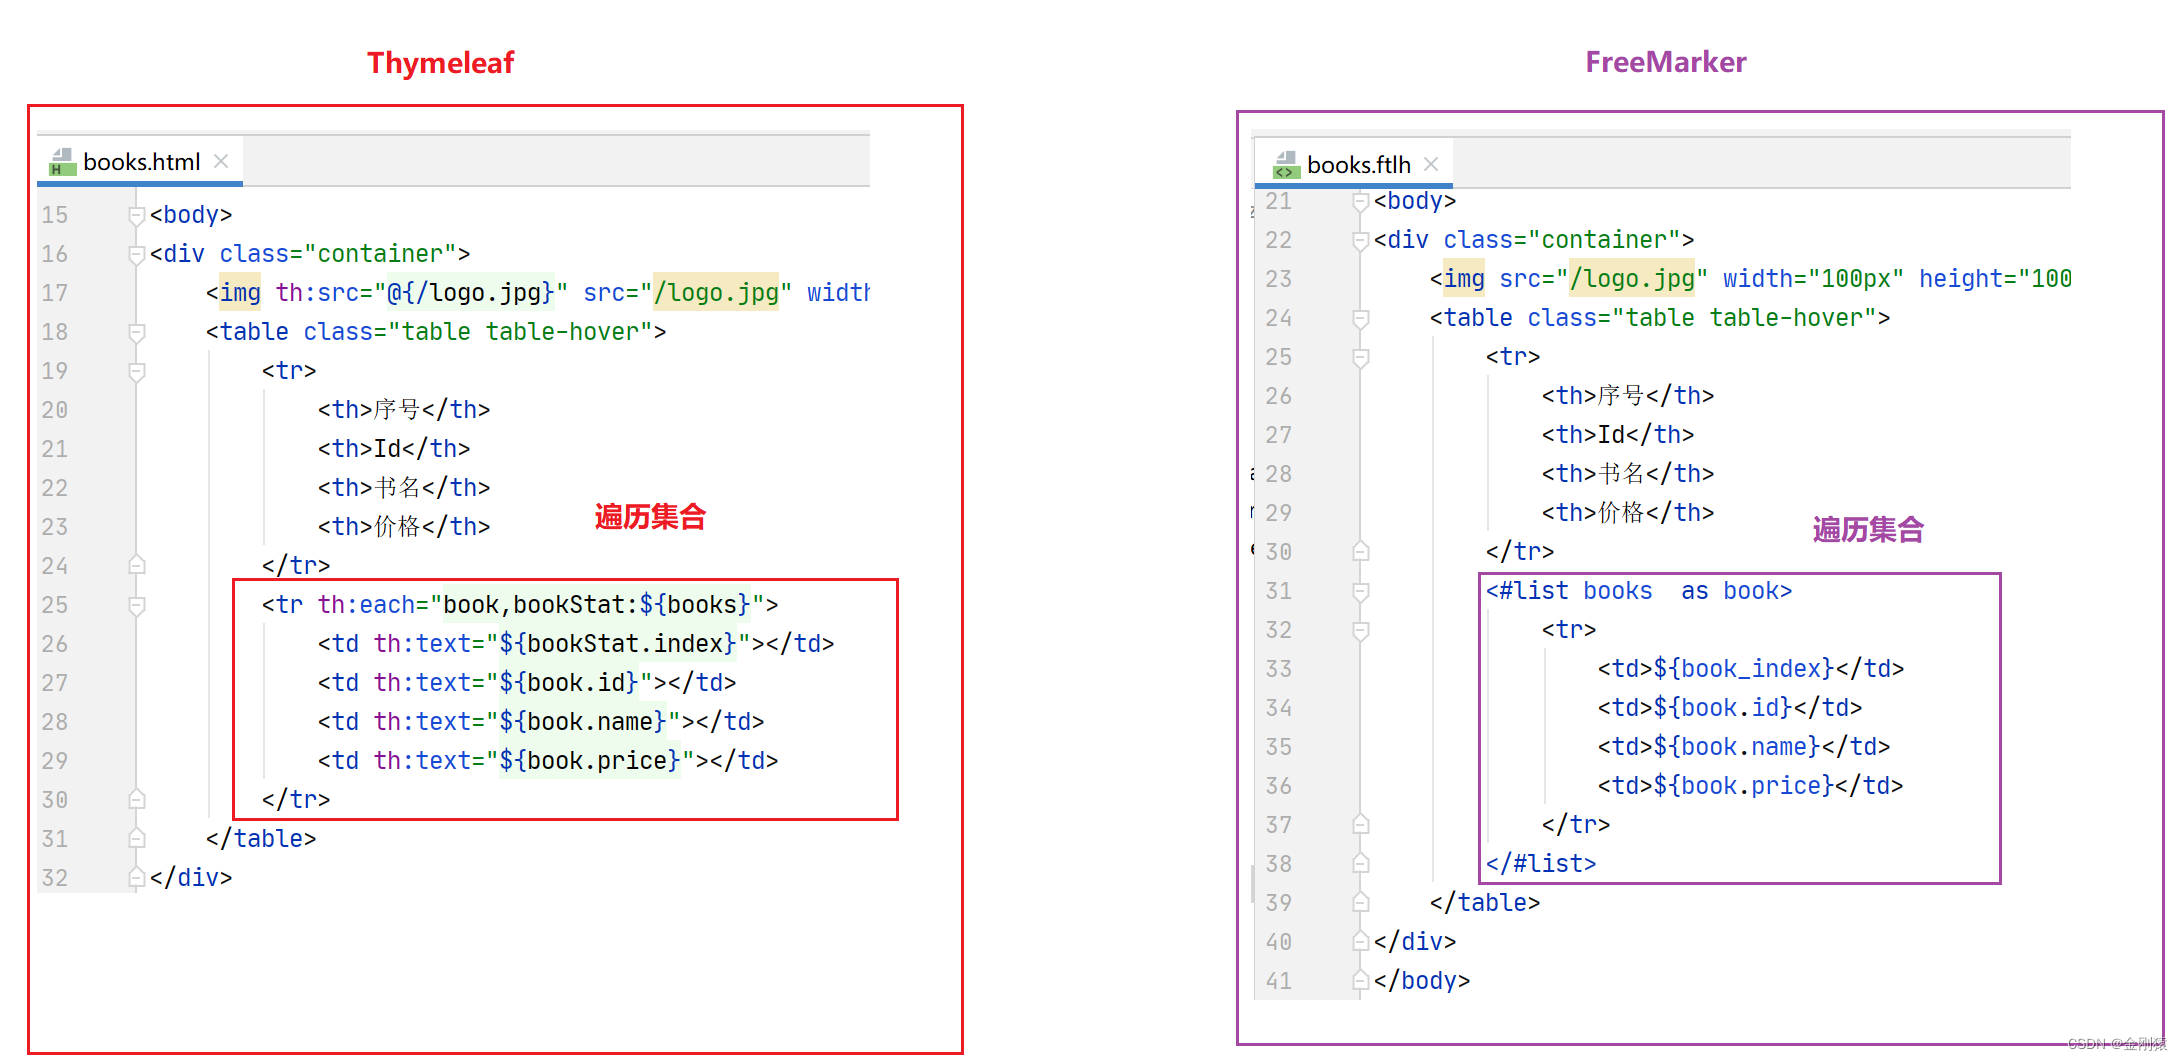Collapse div container fold at line 16 in books.html
Screen dimensions: 2183x1061
click(x=137, y=254)
